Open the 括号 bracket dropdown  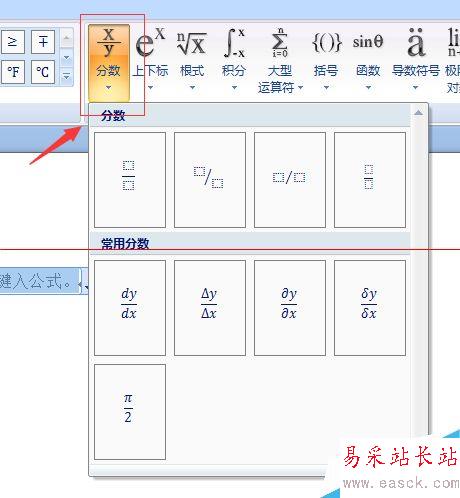point(326,60)
